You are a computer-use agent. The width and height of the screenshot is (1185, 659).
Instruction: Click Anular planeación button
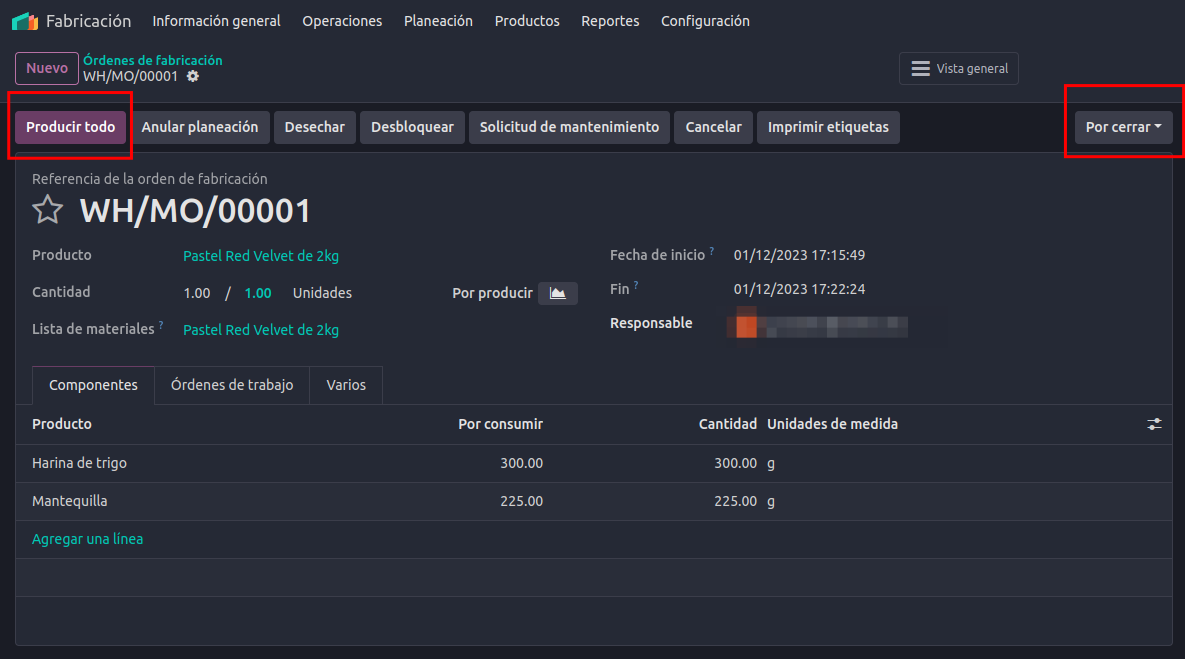click(200, 127)
